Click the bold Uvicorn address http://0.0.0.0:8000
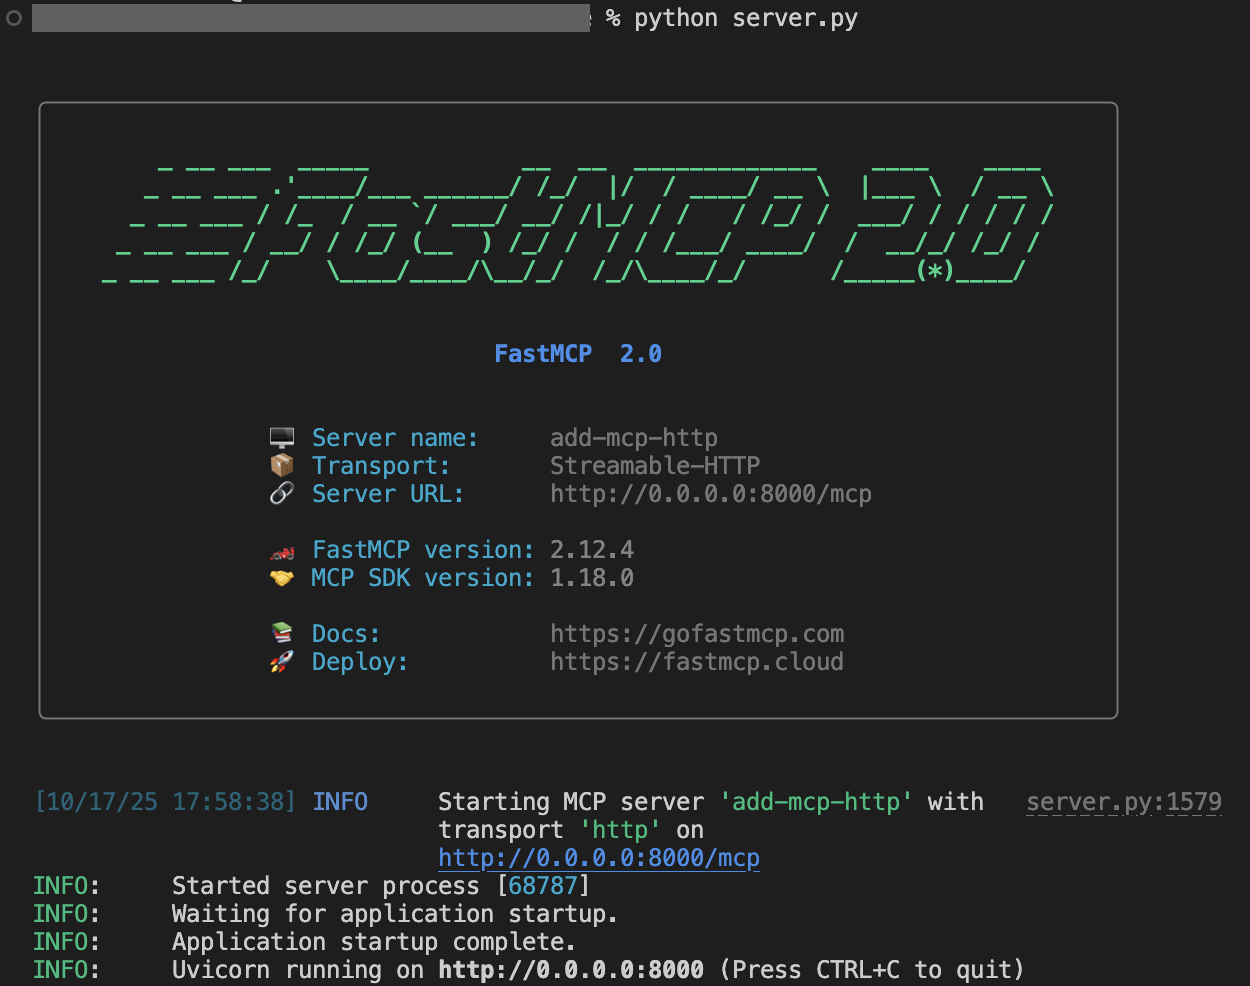 coord(571,970)
